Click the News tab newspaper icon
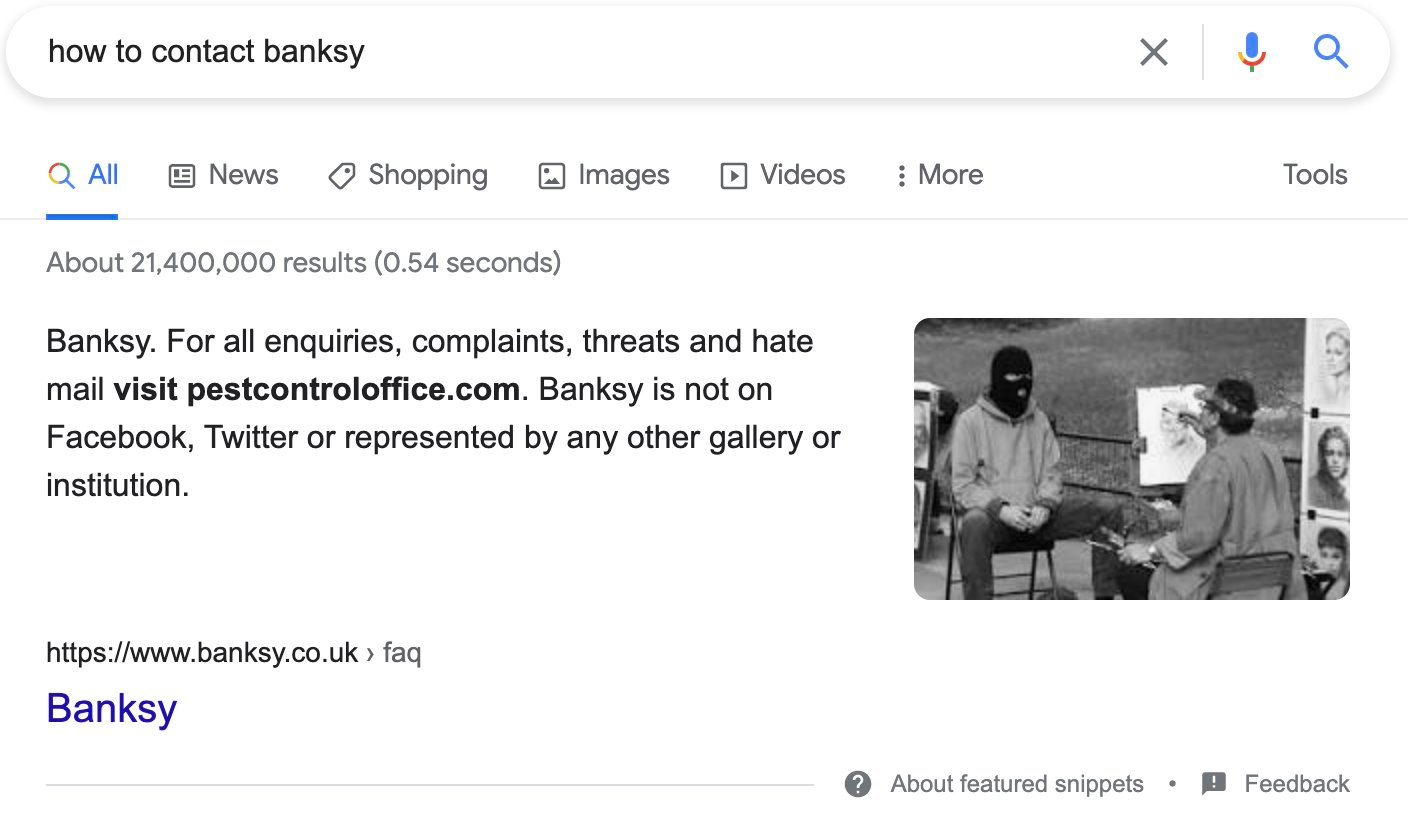The height and width of the screenshot is (838, 1408). click(181, 176)
